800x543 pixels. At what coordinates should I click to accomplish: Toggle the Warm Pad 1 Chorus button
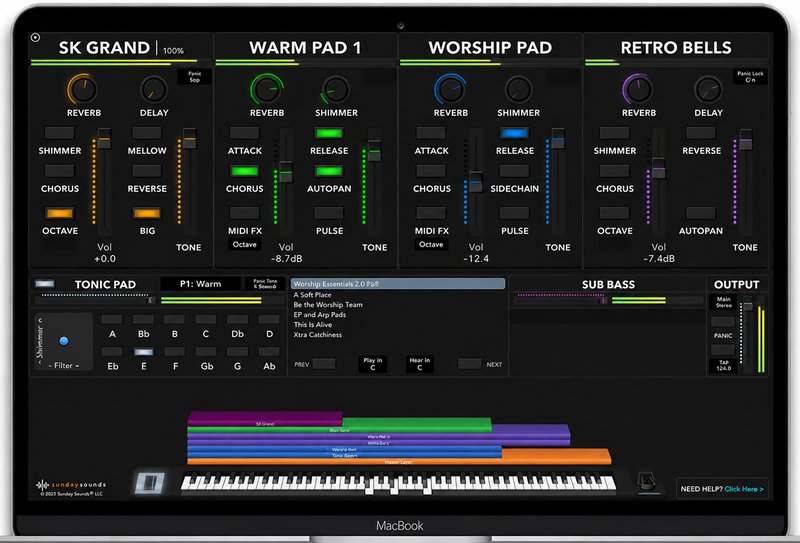244,171
